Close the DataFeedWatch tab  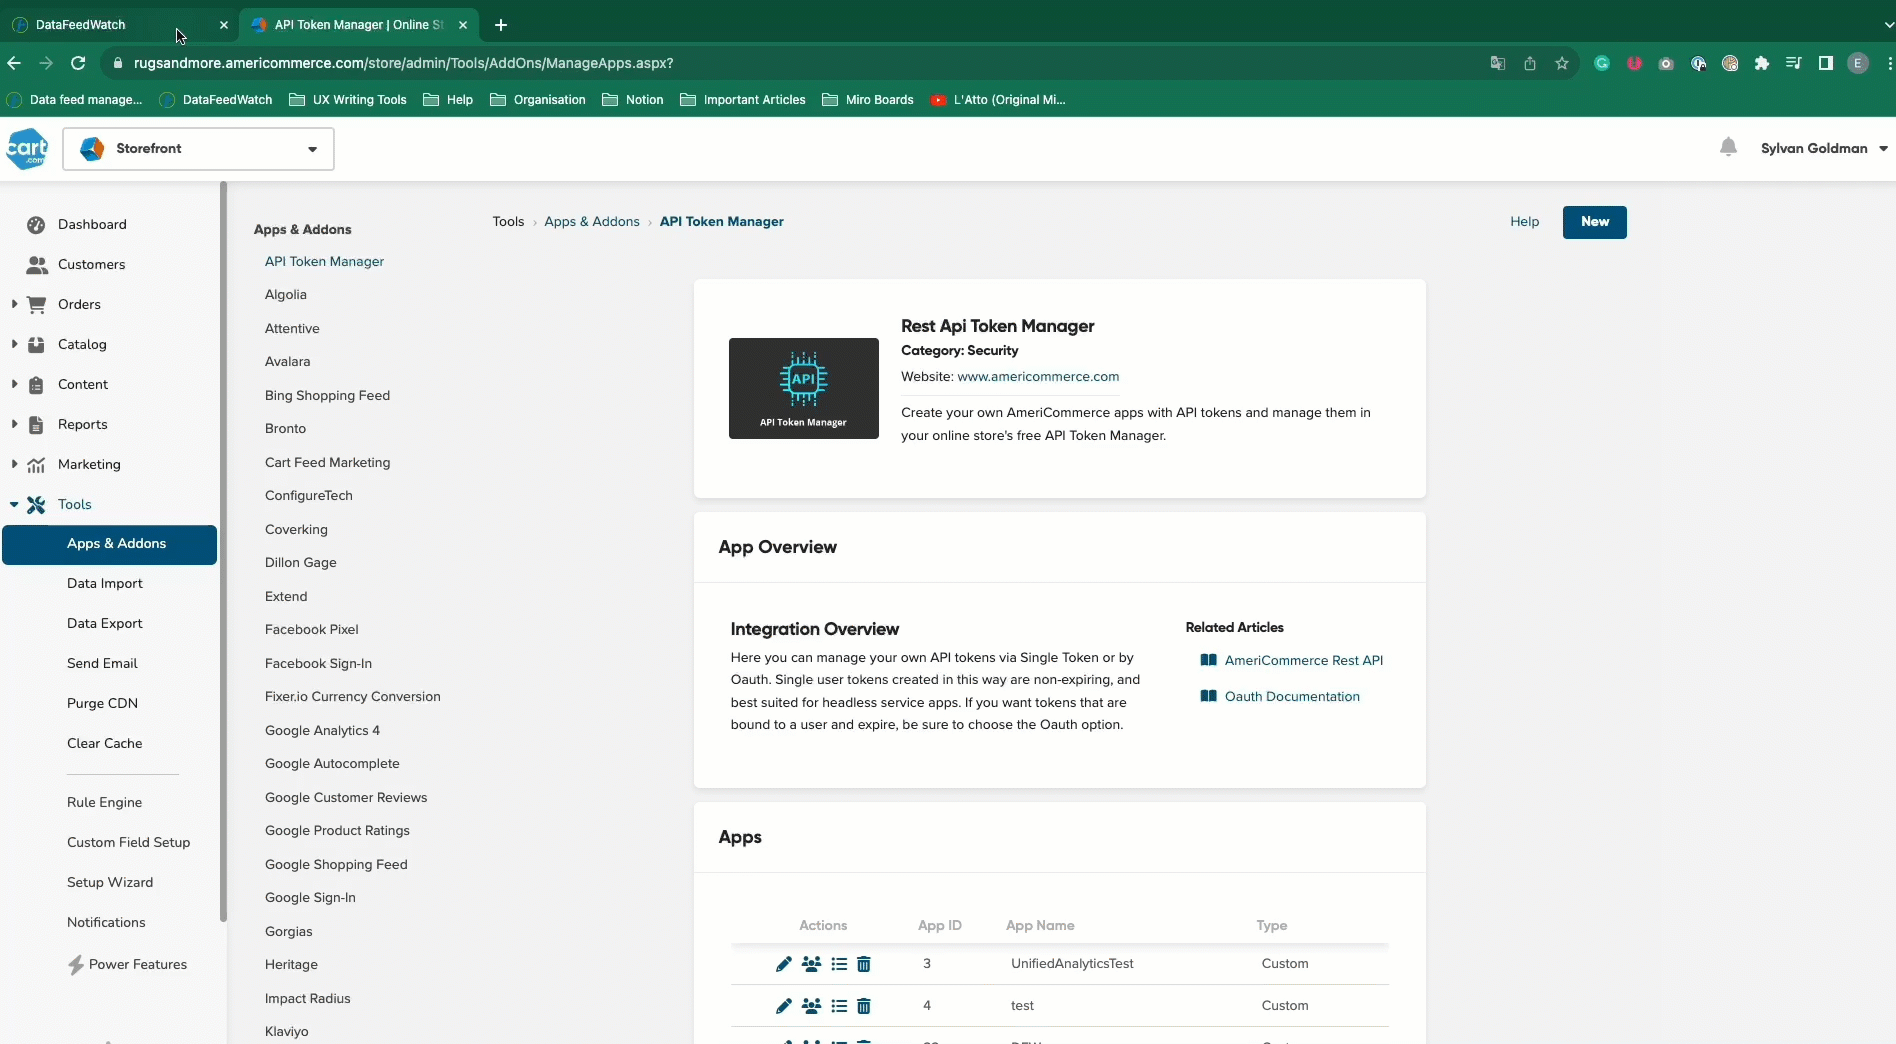point(224,25)
